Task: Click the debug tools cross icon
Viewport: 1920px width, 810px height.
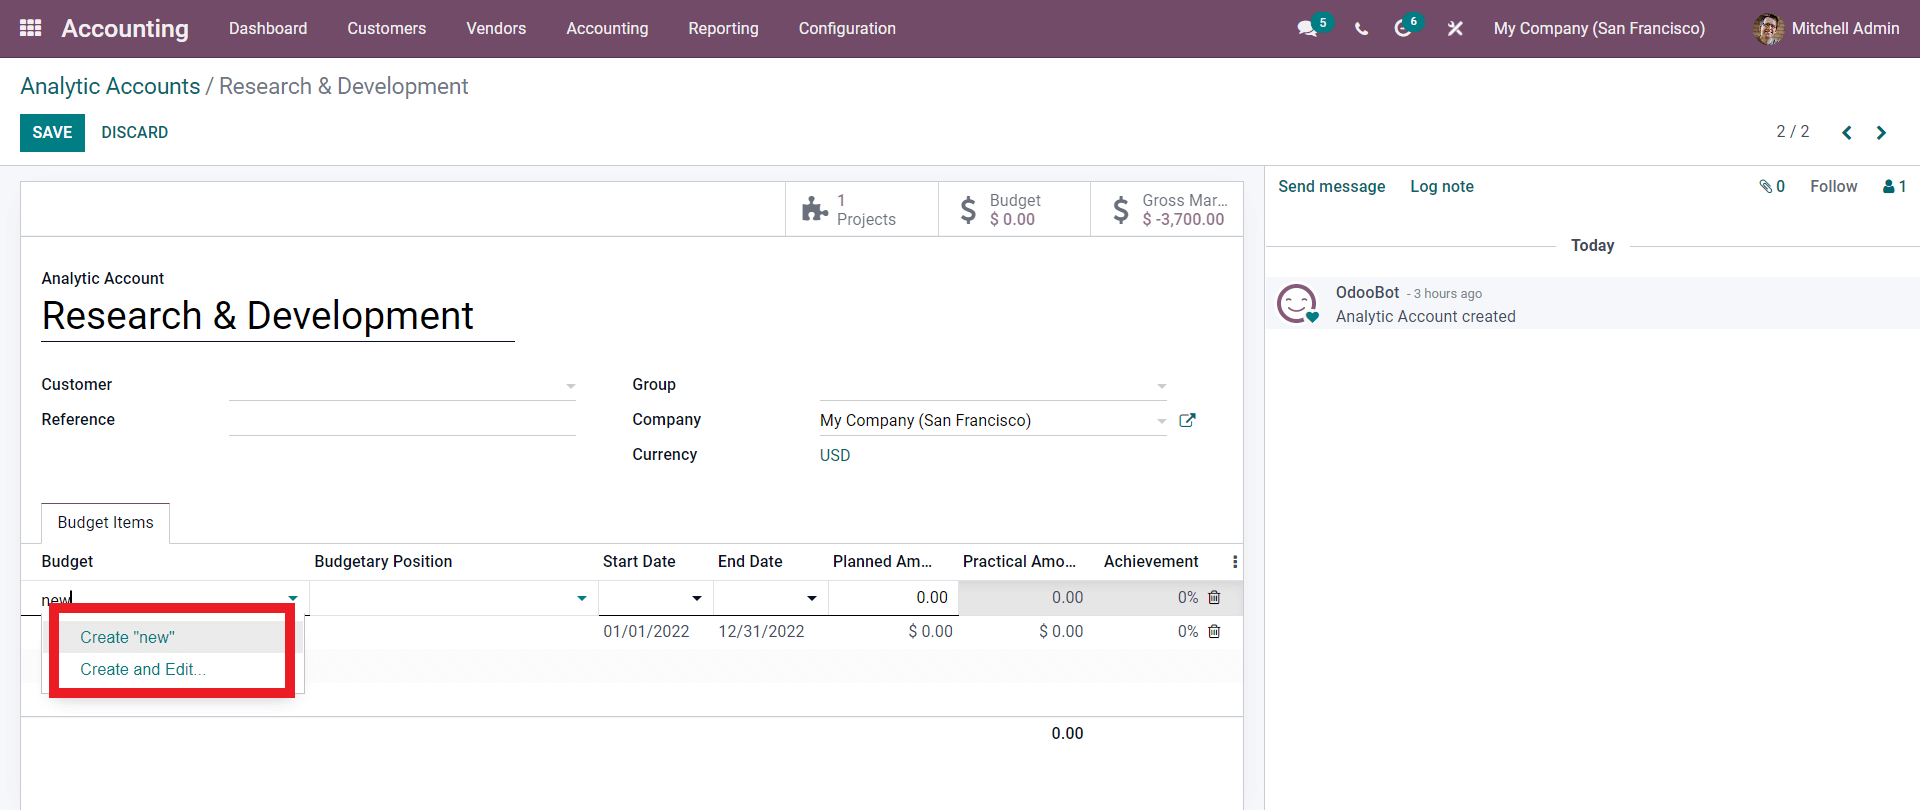Action: [1455, 29]
